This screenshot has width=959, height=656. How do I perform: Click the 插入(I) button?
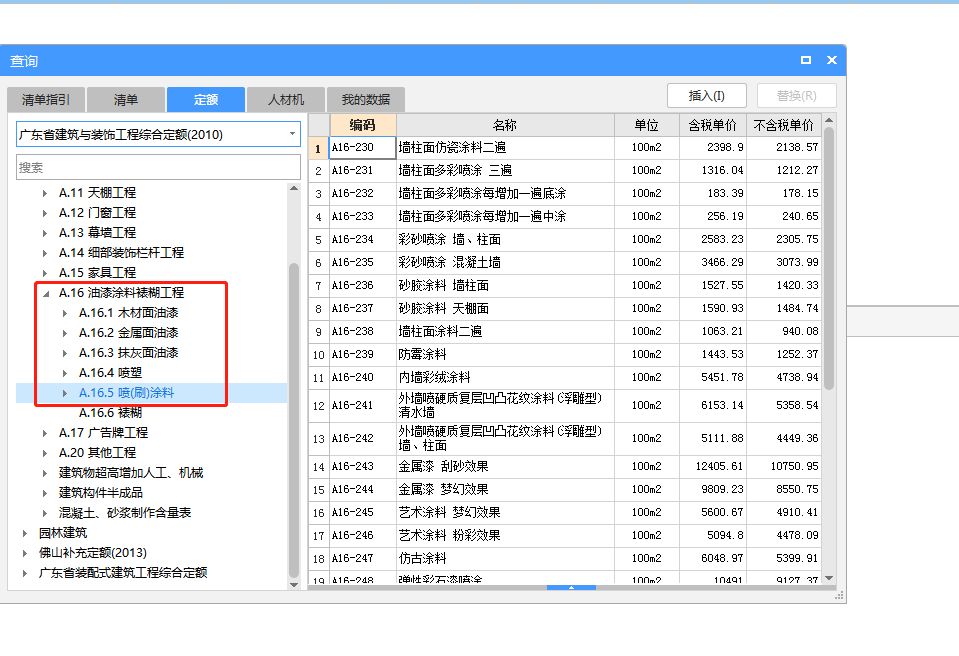pyautogui.click(x=706, y=96)
